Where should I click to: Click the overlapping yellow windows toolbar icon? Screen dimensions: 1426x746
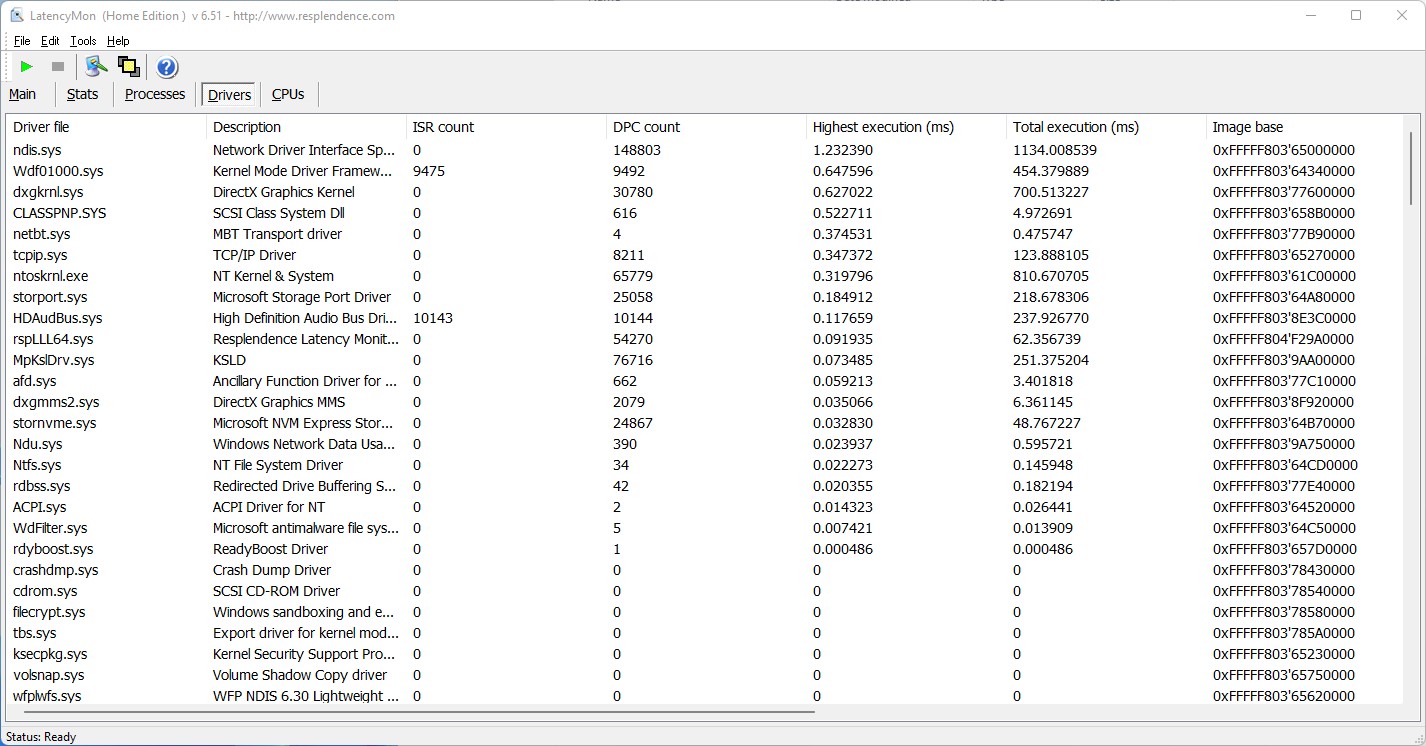[x=128, y=67]
